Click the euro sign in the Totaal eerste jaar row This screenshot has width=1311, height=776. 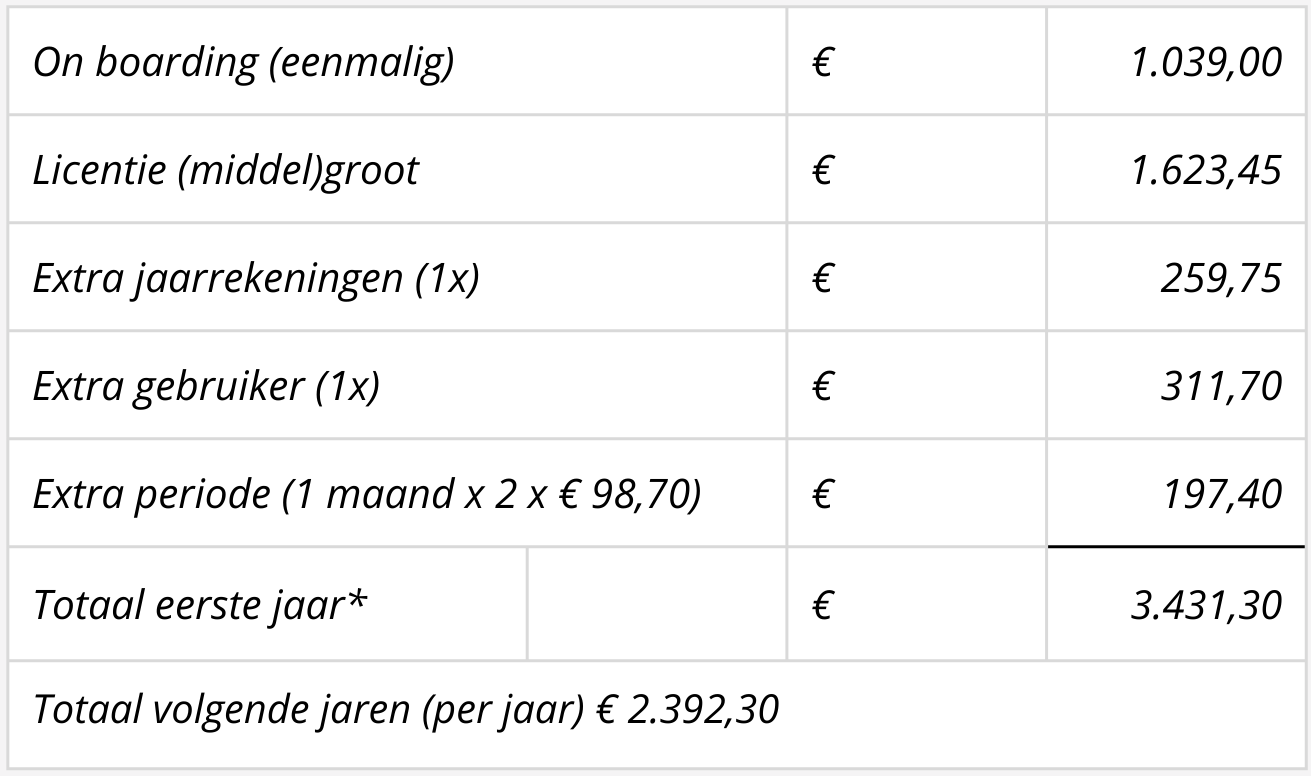click(822, 606)
